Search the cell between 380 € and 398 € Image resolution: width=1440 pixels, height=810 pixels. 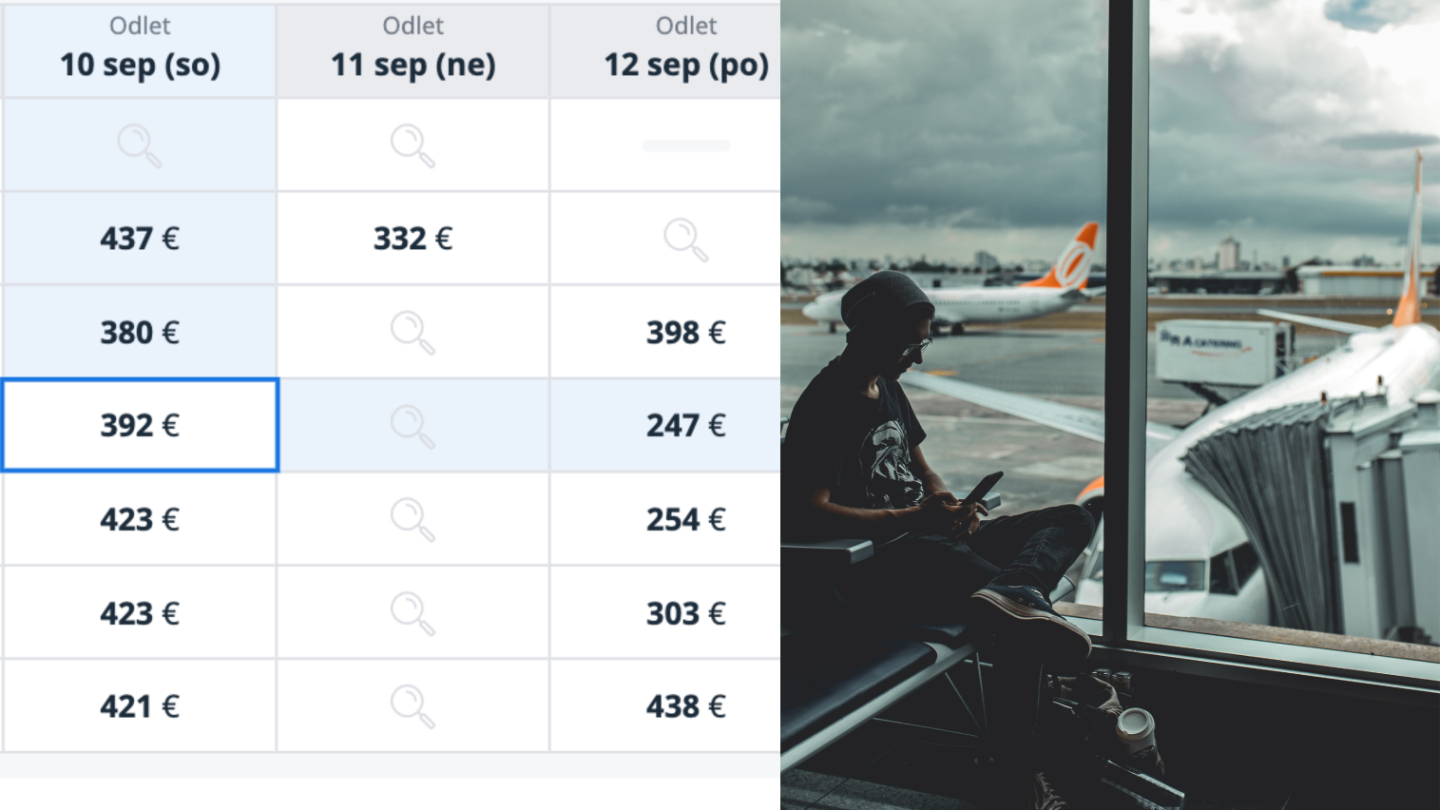(x=412, y=332)
